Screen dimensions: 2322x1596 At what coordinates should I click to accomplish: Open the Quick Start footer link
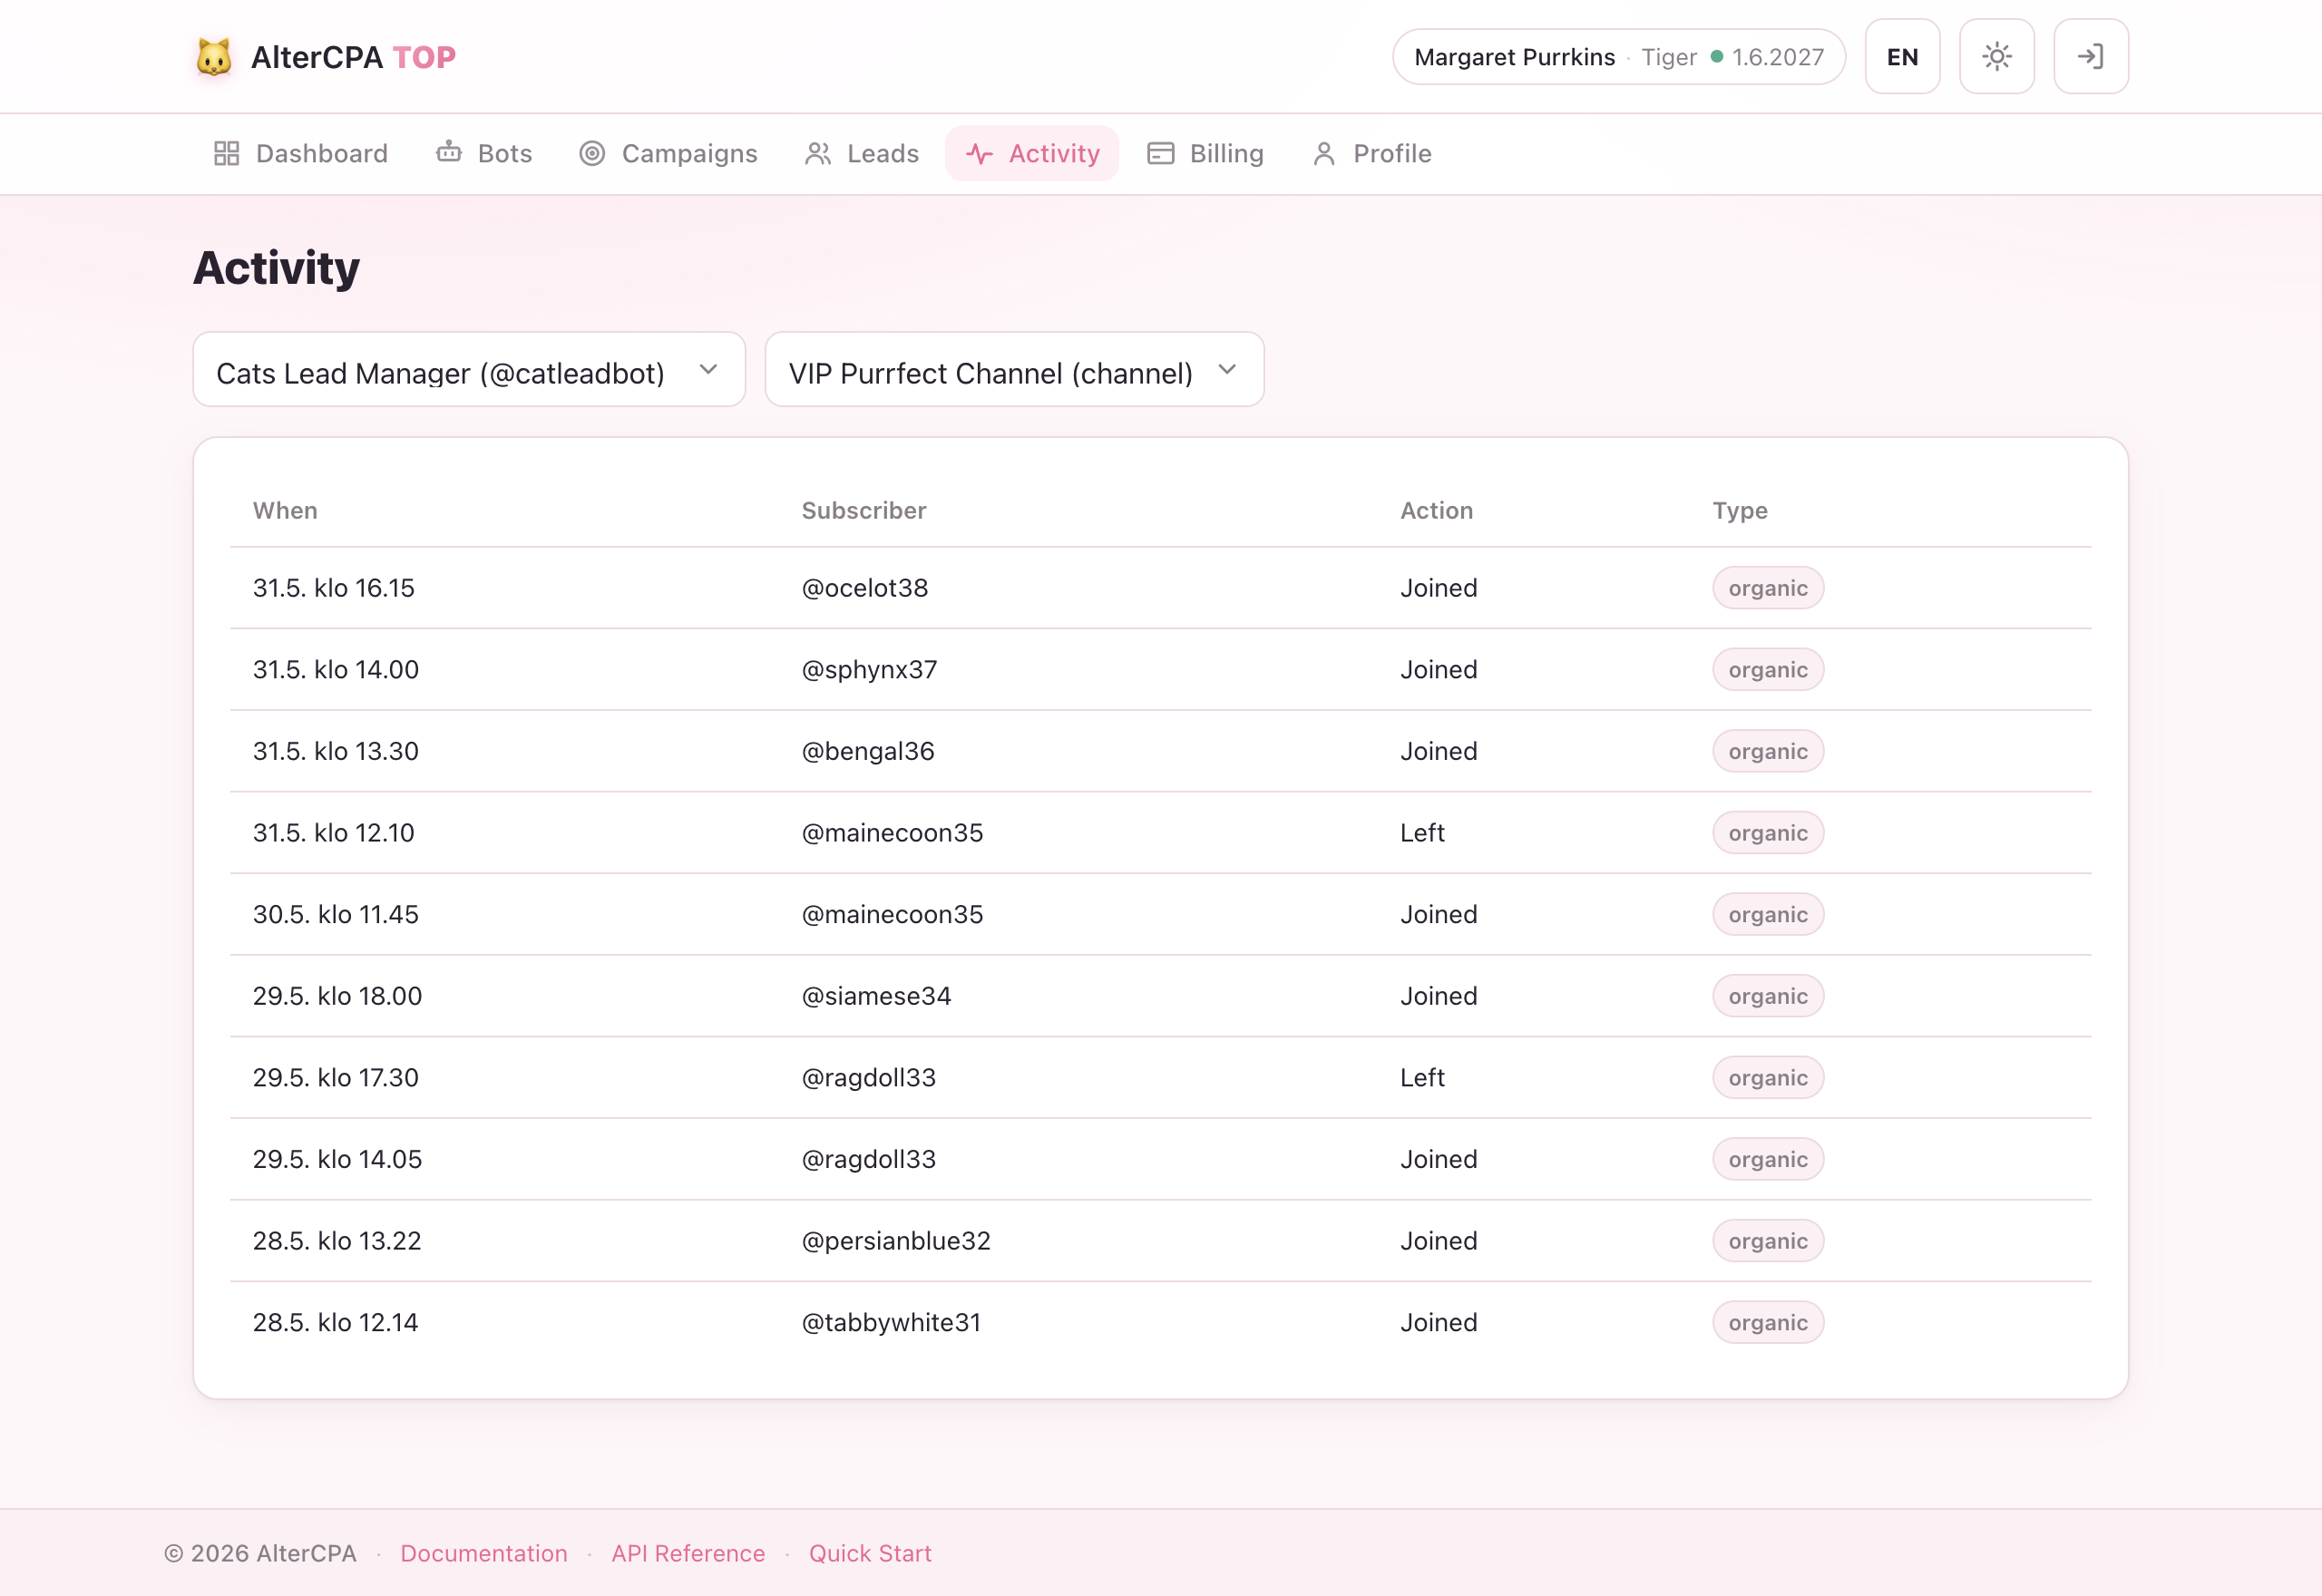coord(870,1553)
